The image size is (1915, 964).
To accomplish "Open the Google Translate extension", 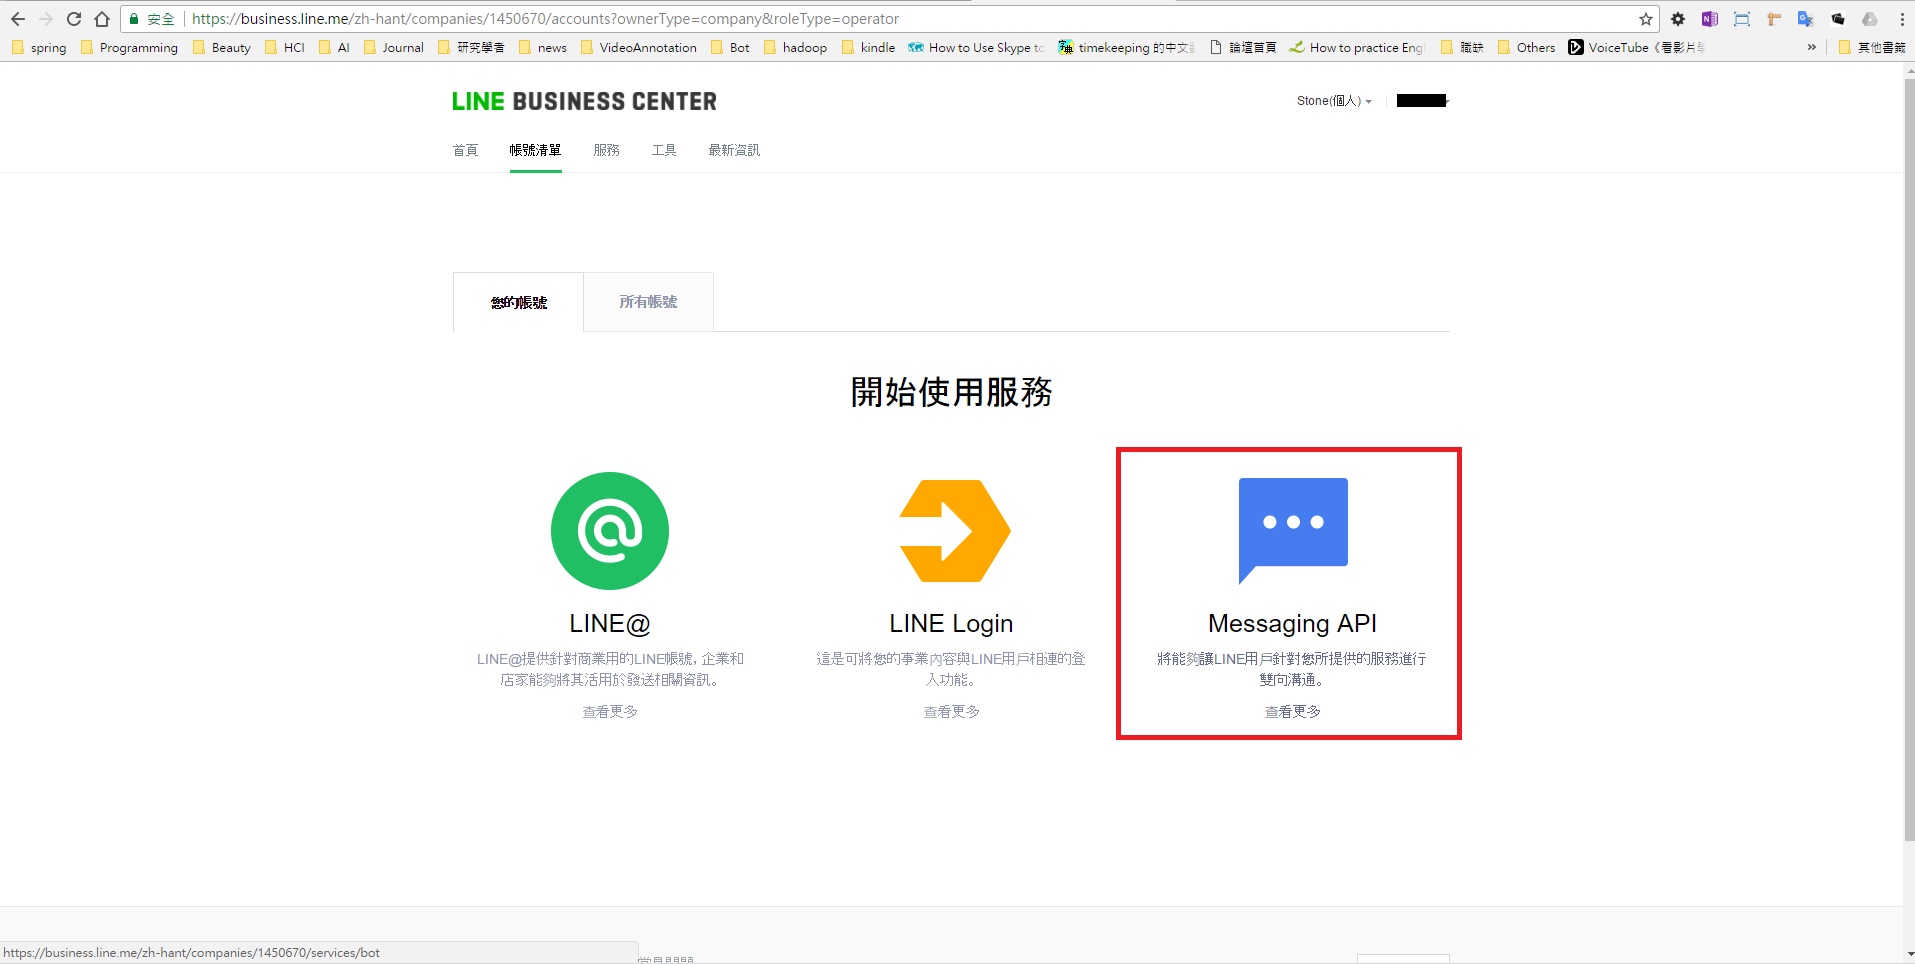I will tap(1806, 19).
